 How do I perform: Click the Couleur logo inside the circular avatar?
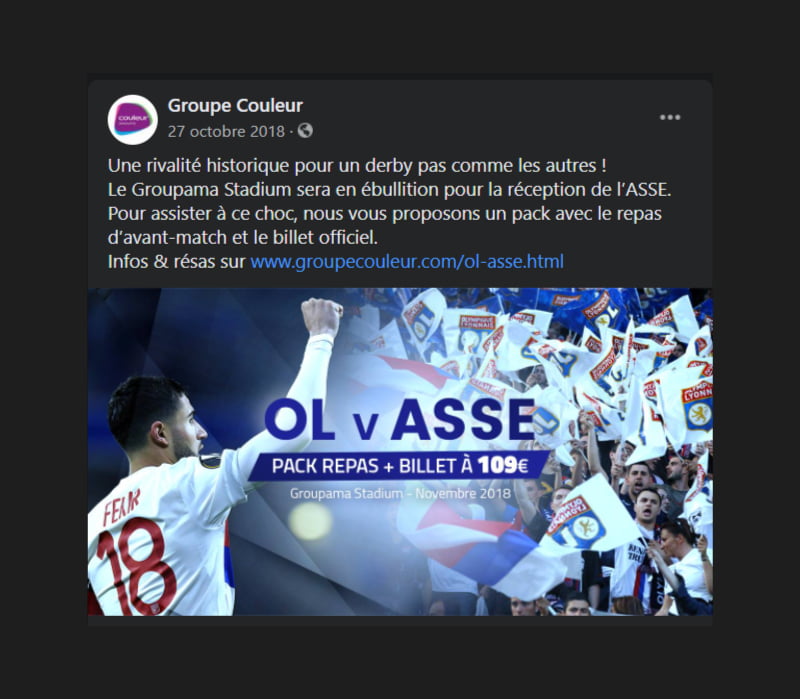pyautogui.click(x=131, y=117)
